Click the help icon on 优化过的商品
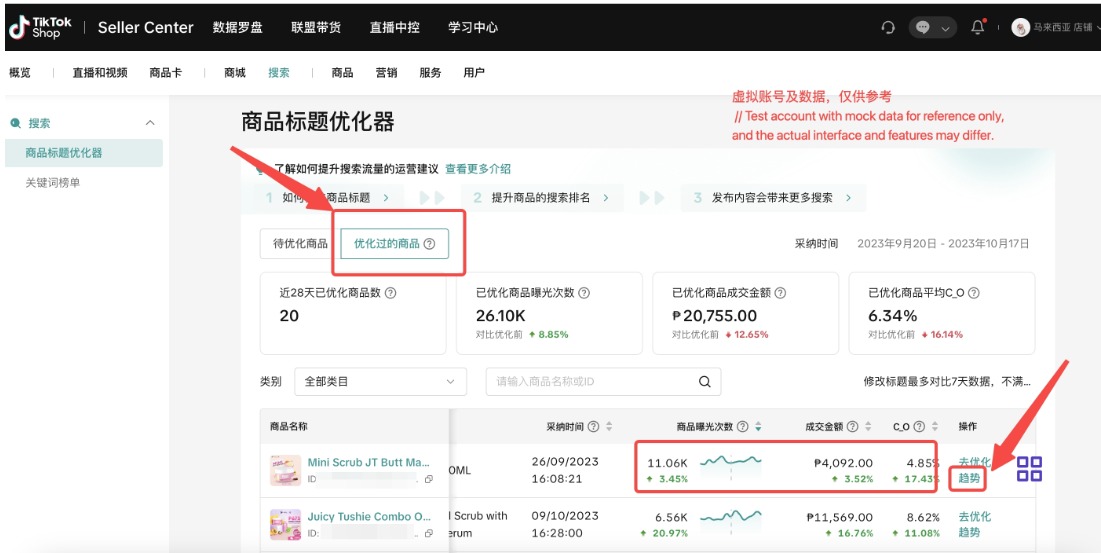The image size is (1101, 553). [430, 244]
